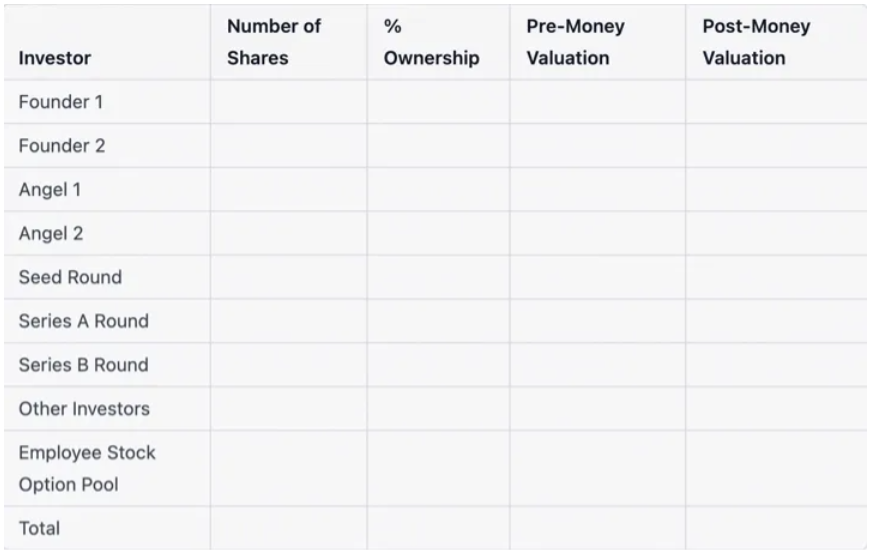Screen dimensions: 871x559
Task: Select the Total row label
Action: coord(40,528)
